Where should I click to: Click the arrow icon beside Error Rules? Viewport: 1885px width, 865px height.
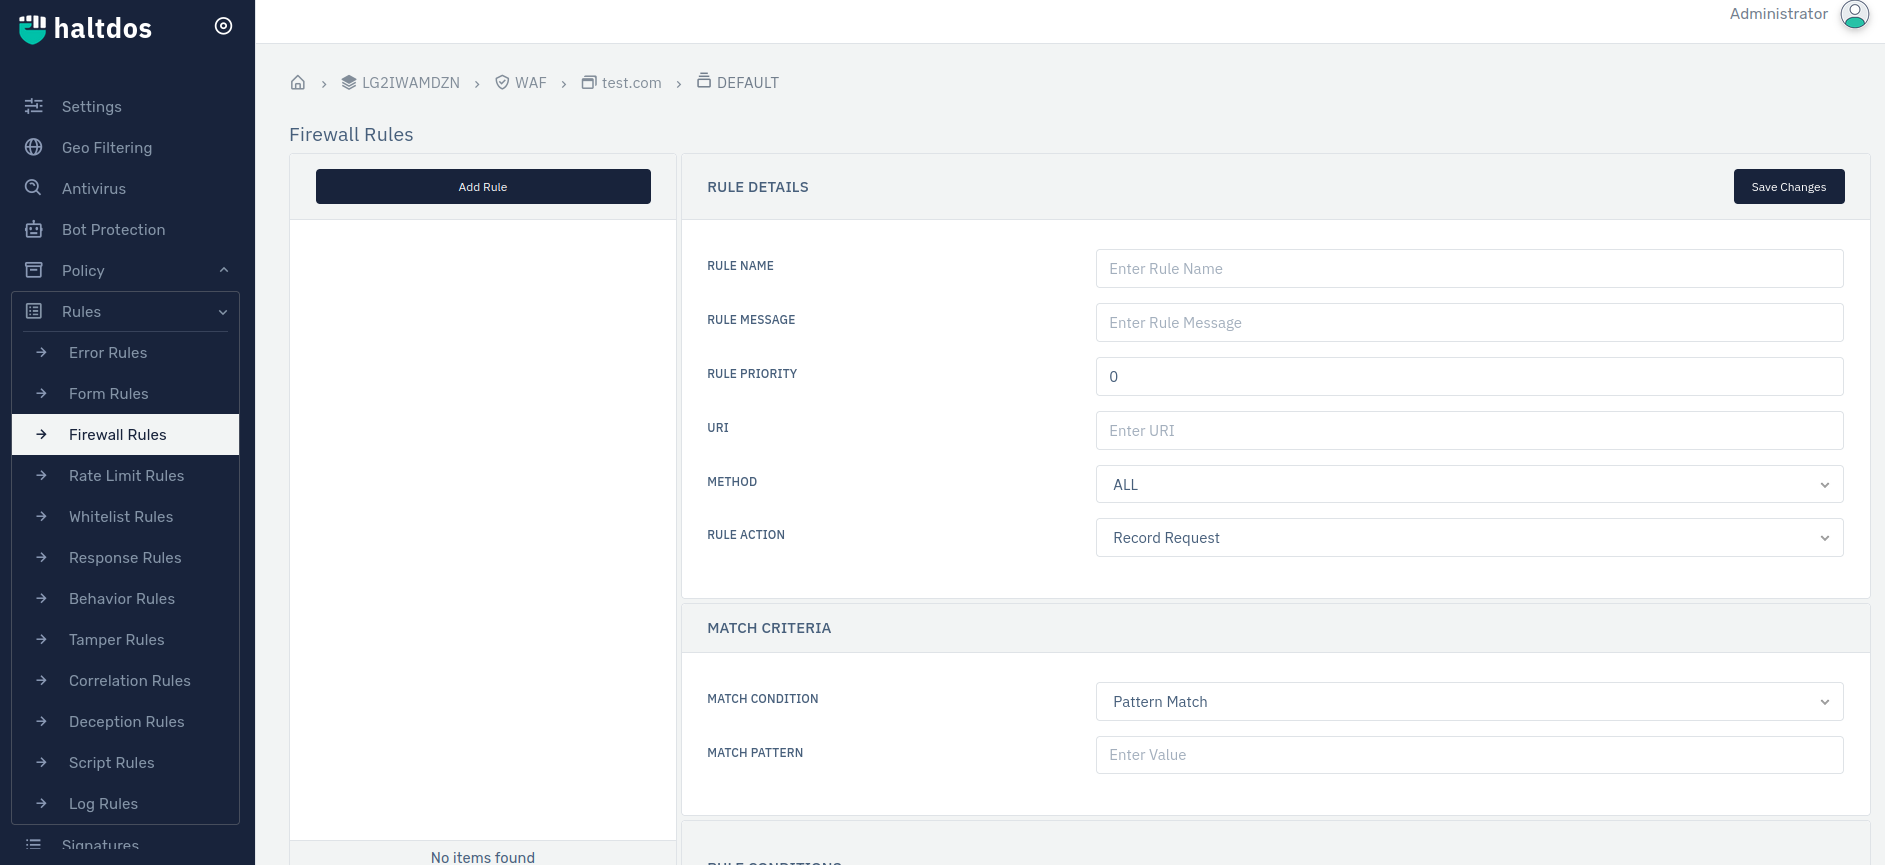pos(41,352)
